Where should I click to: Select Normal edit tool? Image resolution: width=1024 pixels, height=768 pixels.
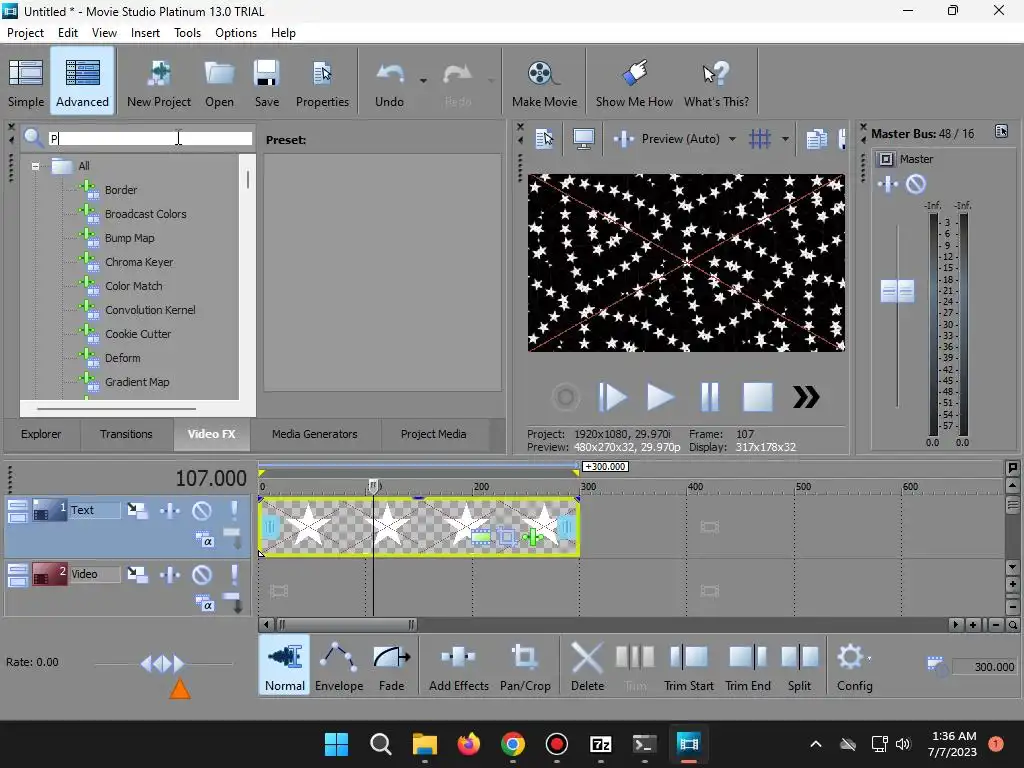(285, 665)
